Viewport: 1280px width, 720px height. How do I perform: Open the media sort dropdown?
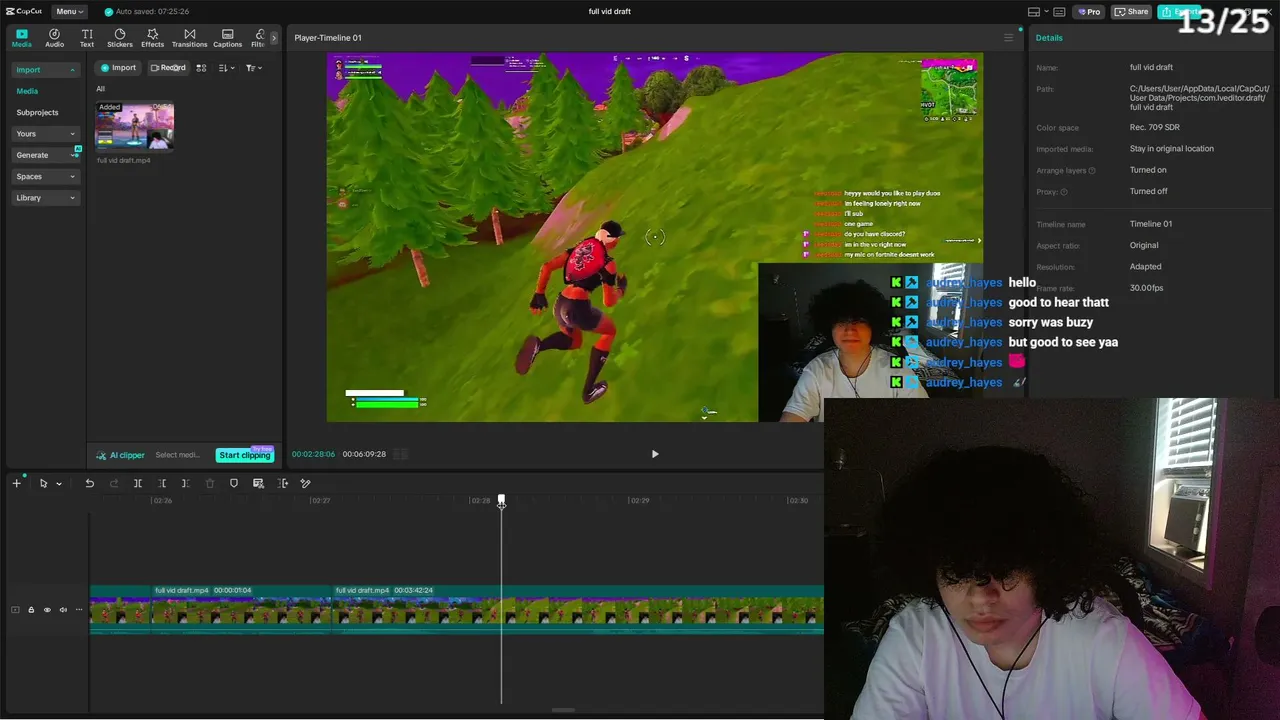click(x=225, y=68)
